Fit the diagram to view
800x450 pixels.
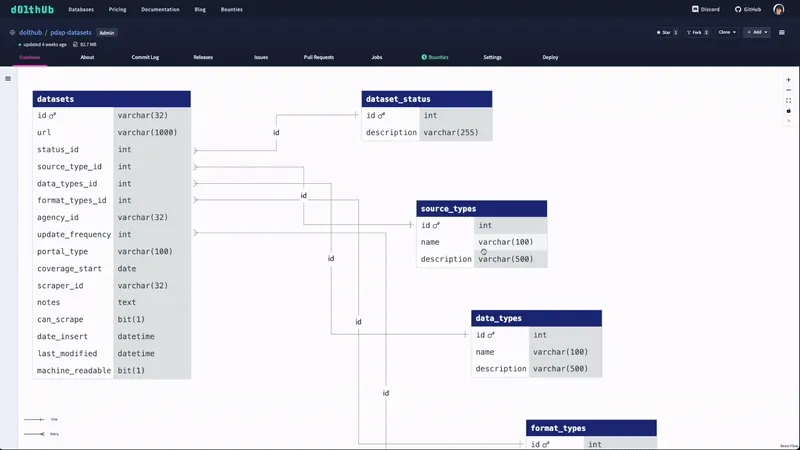click(x=789, y=100)
